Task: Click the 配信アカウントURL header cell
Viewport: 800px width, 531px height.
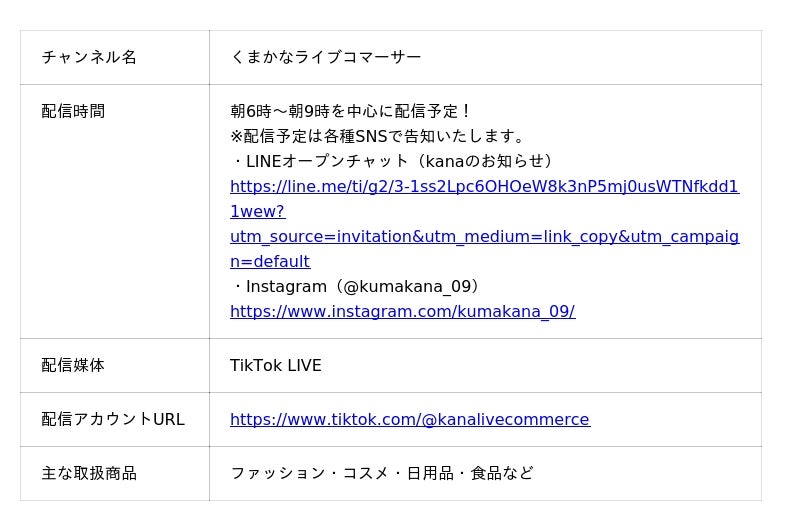Action: pyautogui.click(x=115, y=419)
